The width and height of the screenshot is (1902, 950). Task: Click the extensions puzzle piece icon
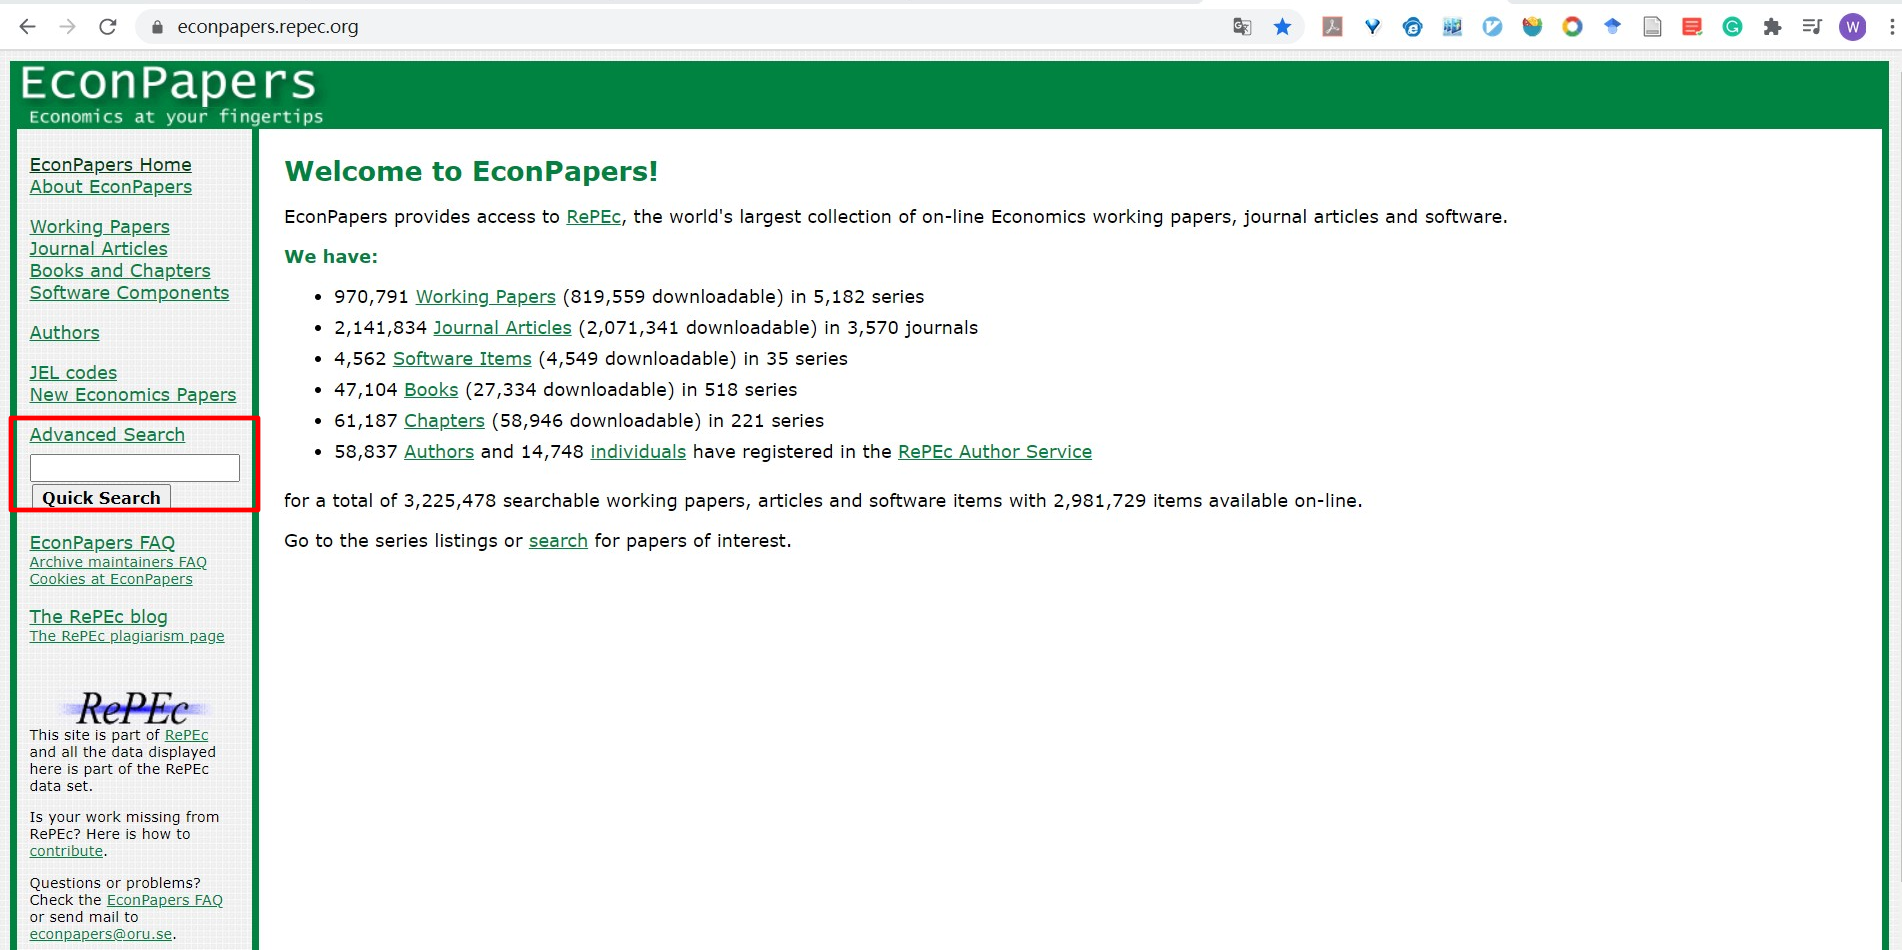pos(1773,27)
